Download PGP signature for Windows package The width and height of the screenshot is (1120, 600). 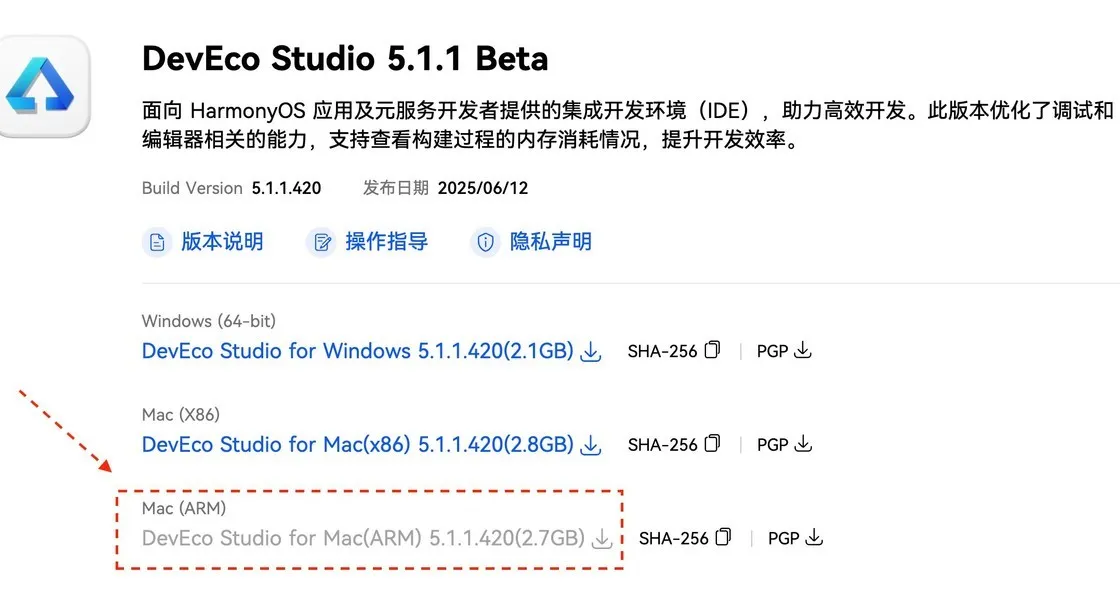pyautogui.click(x=802, y=351)
